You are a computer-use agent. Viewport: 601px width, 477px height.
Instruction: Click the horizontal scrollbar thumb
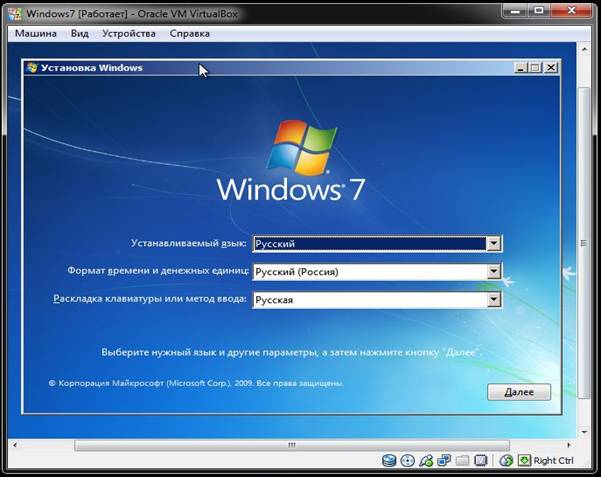292,445
